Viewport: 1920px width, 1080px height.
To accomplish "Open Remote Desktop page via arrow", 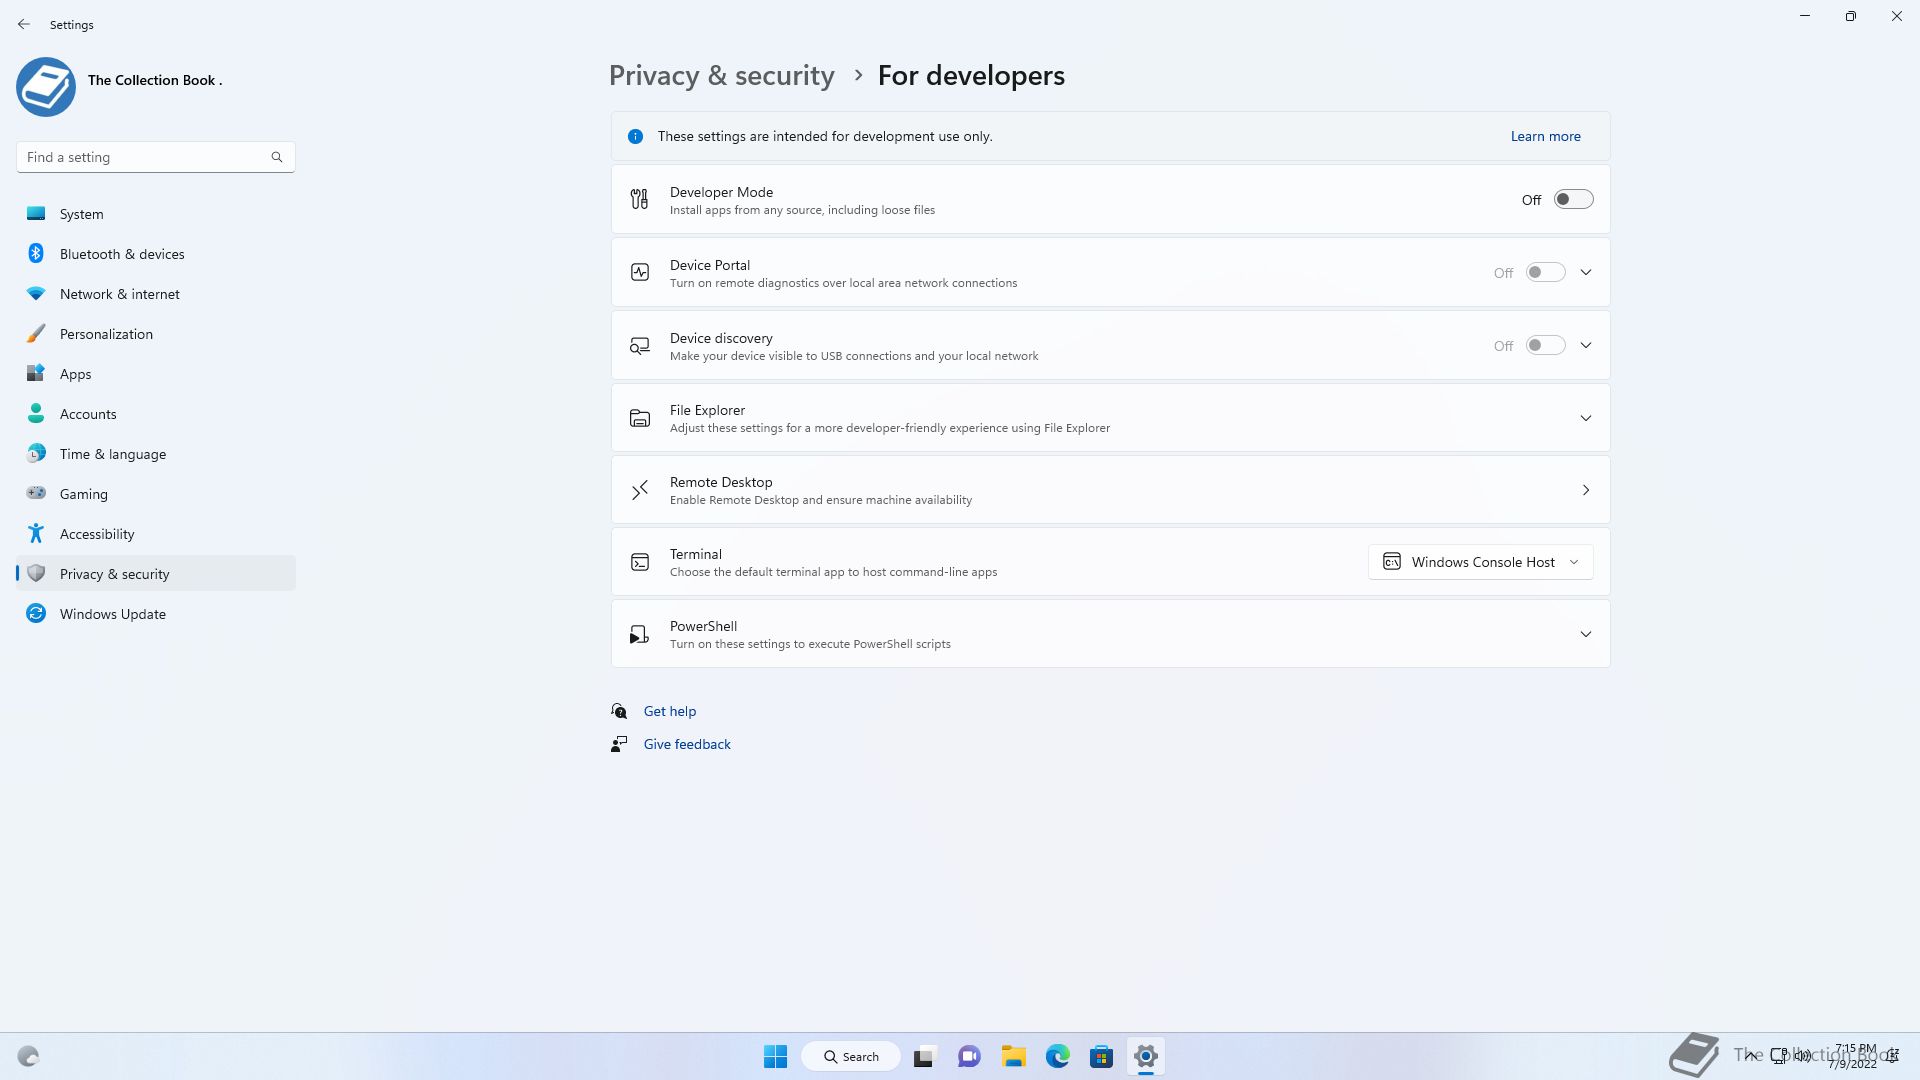I will (1586, 490).
